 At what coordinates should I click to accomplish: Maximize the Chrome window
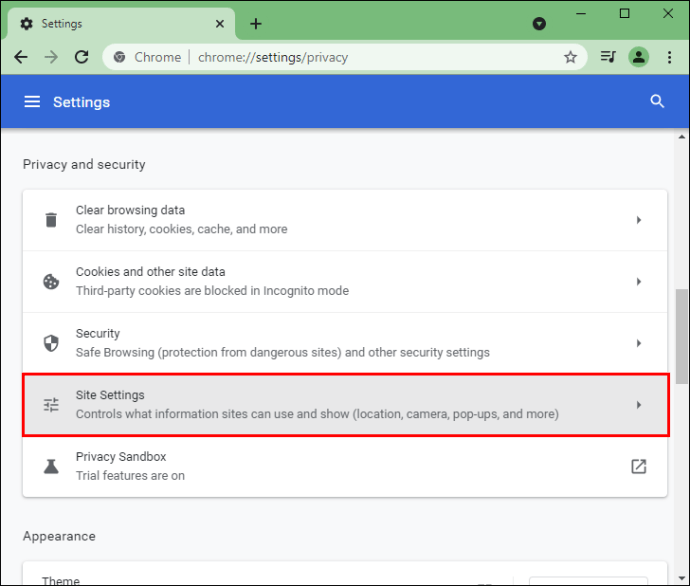(x=624, y=14)
